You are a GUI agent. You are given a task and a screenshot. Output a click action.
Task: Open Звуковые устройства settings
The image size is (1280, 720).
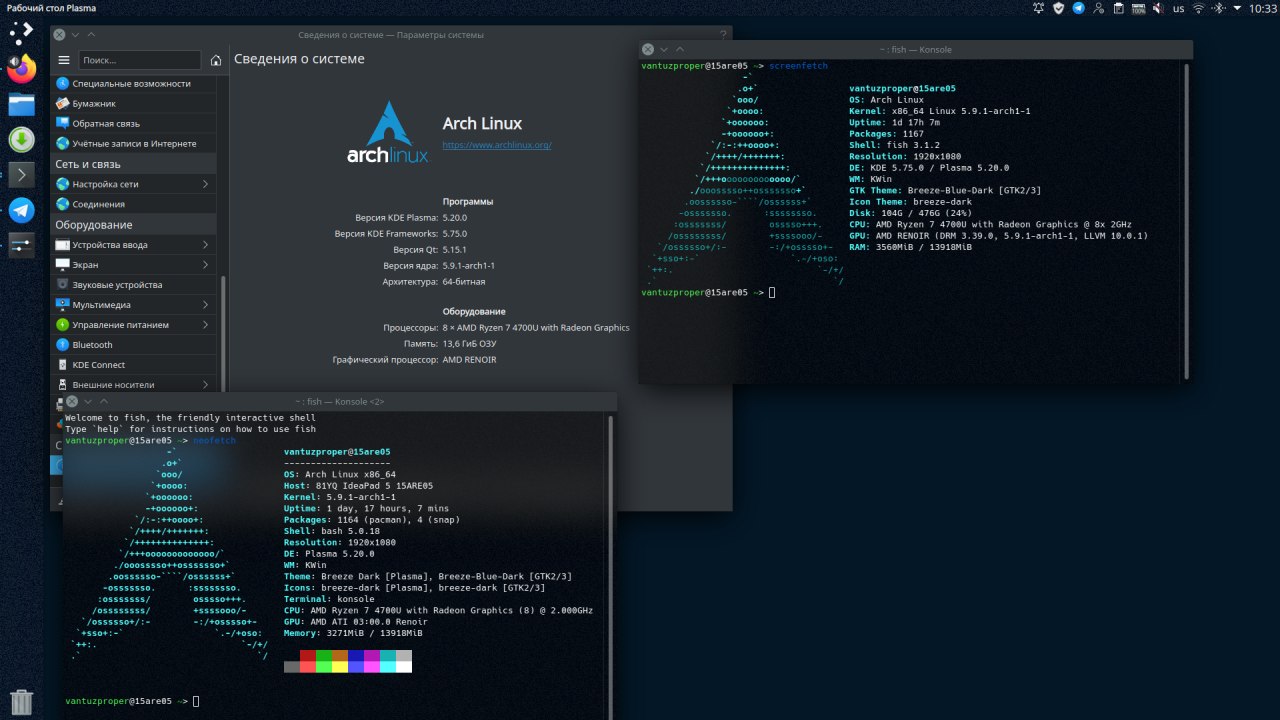click(x=135, y=285)
